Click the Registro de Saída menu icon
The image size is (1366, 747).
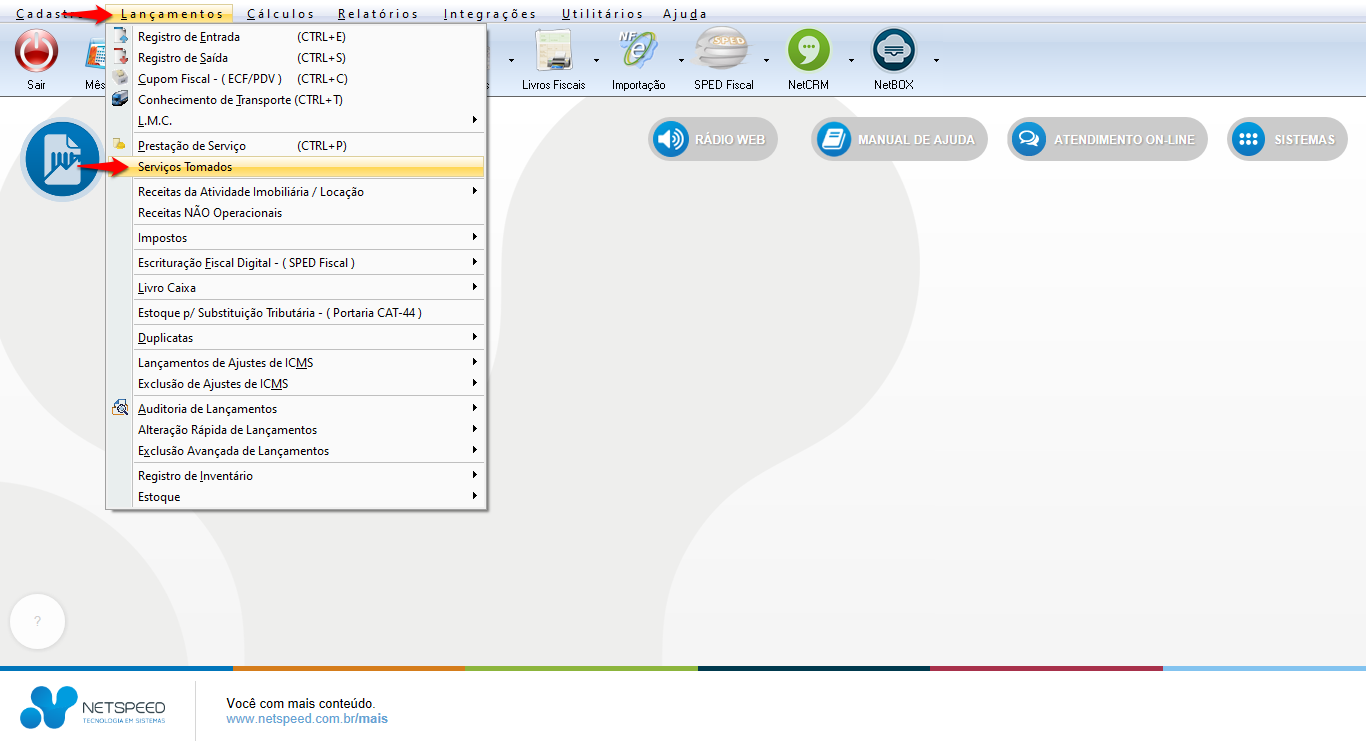(x=121, y=57)
